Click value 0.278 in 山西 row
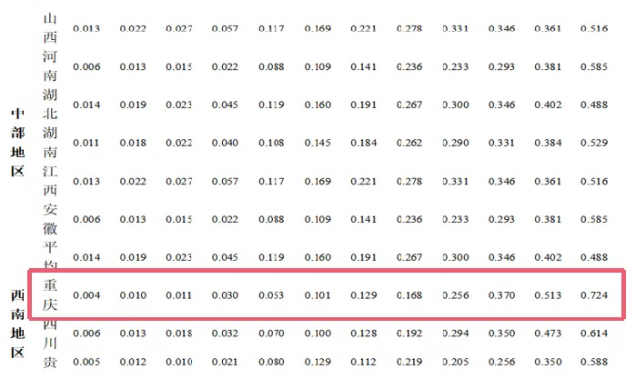 [x=410, y=28]
